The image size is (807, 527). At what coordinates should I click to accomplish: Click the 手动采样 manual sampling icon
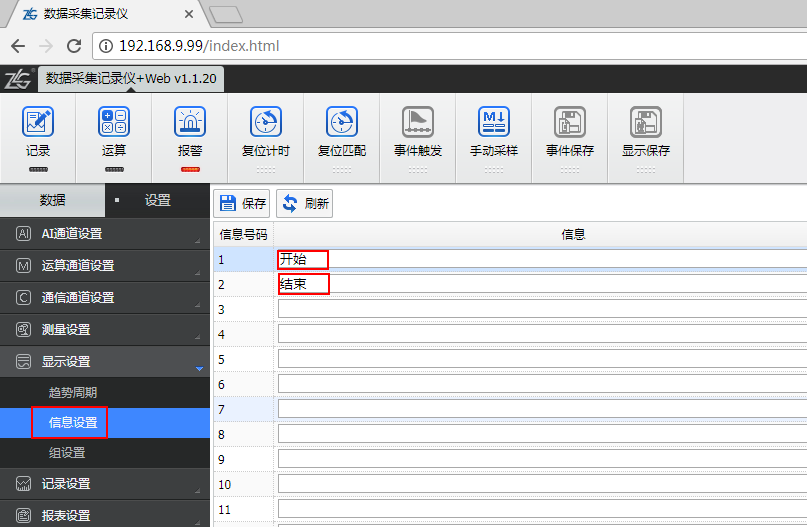[x=494, y=122]
